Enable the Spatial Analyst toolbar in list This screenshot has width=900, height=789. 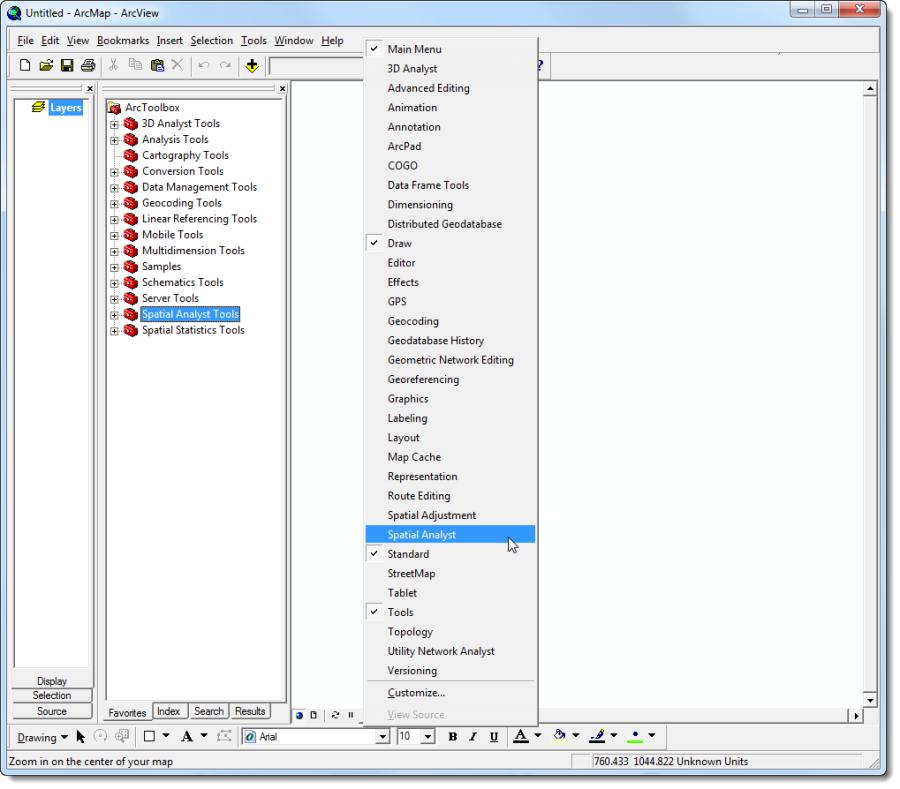pyautogui.click(x=421, y=535)
